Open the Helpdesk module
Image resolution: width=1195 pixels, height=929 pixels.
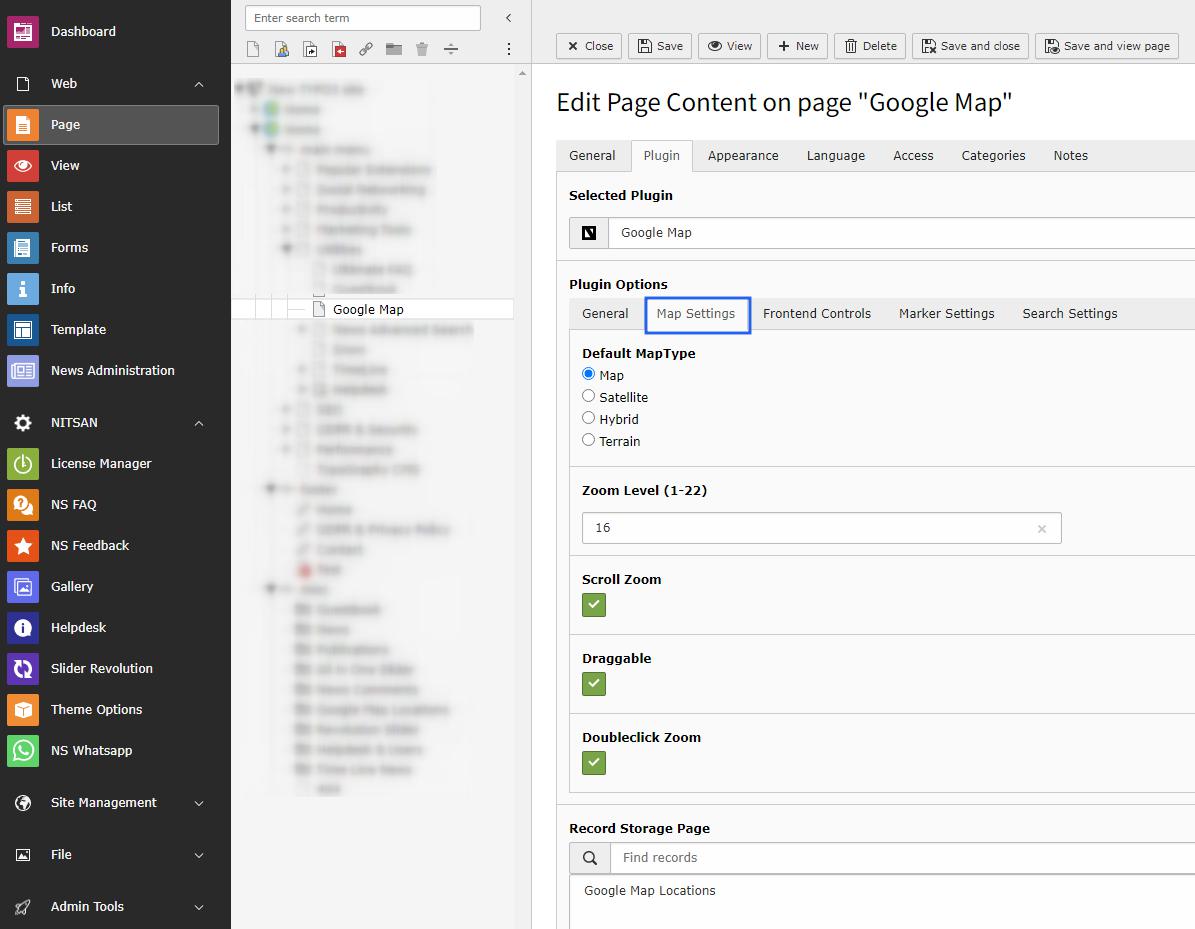tap(111, 628)
